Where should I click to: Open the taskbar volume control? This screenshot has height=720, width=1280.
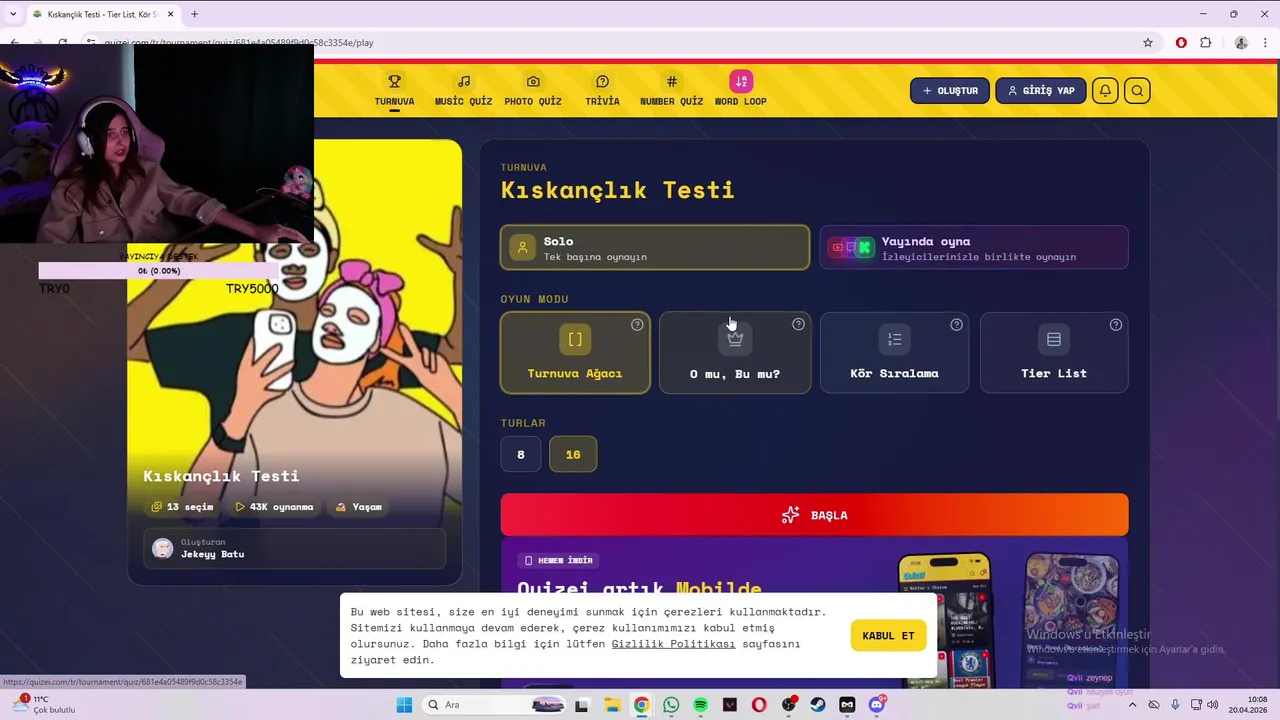pos(1212,705)
